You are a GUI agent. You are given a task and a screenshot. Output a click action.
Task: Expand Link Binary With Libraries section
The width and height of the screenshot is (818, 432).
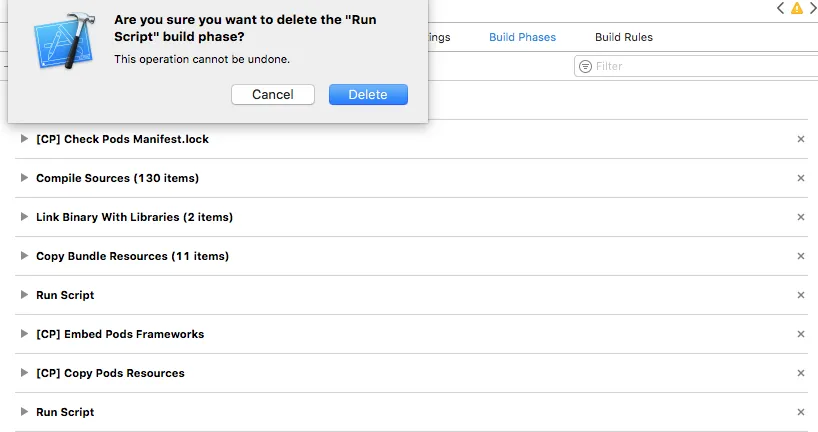click(x=25, y=217)
